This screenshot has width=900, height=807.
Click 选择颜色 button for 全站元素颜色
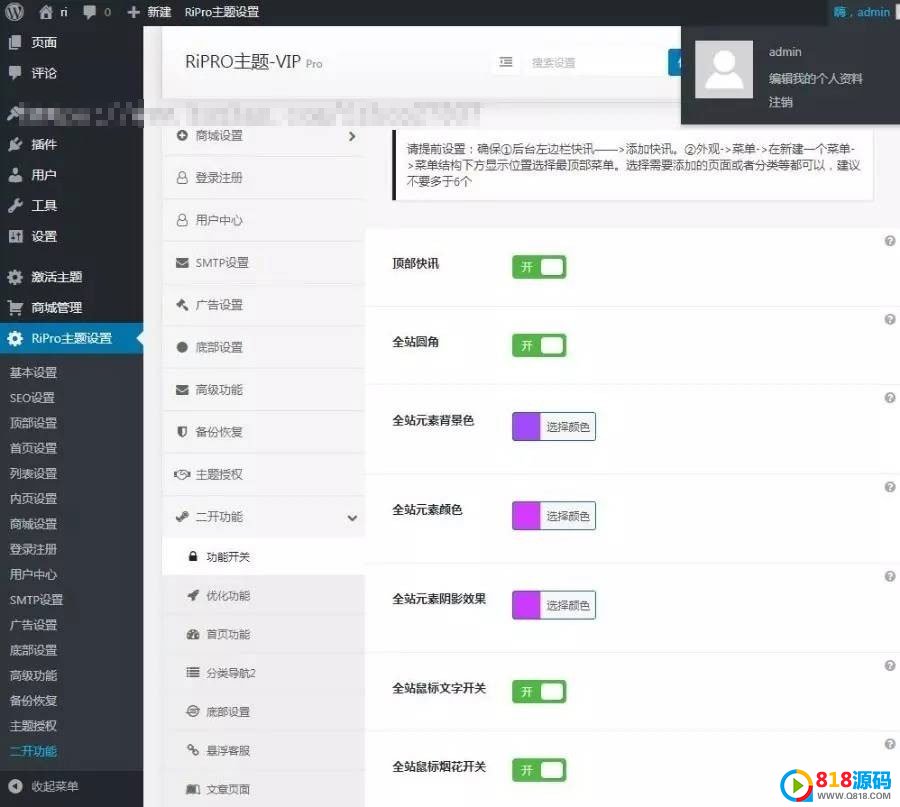[x=568, y=515]
